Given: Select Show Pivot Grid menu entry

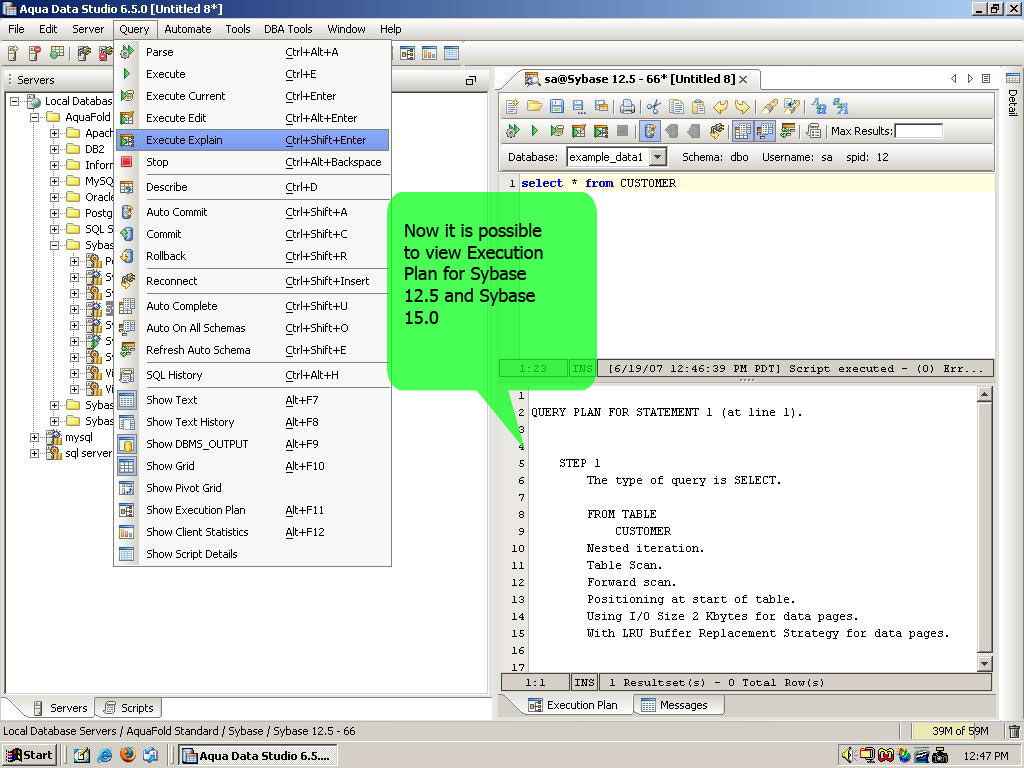Looking at the screenshot, I should (x=253, y=488).
